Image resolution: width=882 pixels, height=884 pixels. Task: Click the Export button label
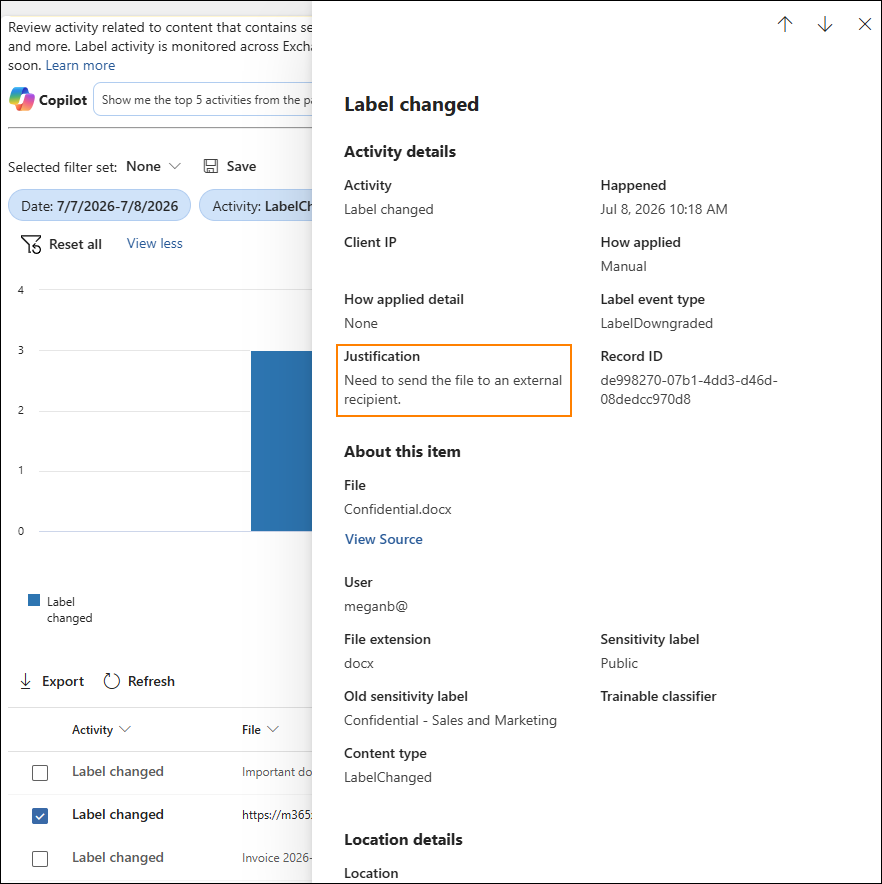[x=63, y=681]
